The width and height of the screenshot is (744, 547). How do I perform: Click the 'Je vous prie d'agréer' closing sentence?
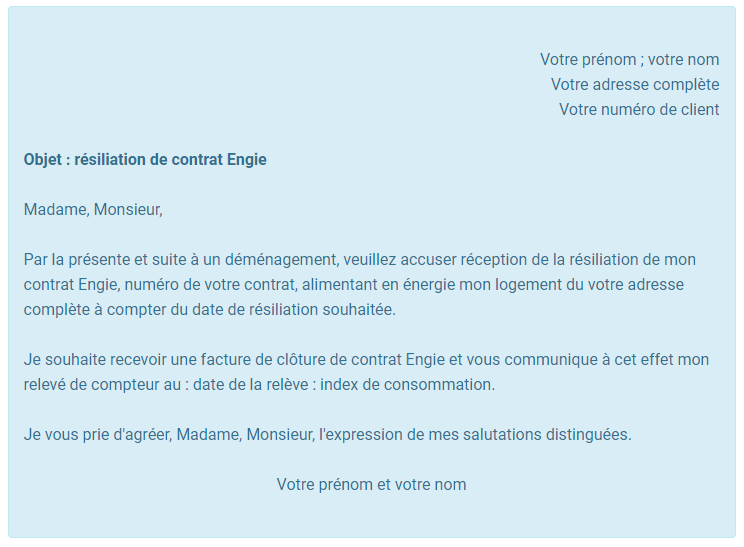(327, 435)
